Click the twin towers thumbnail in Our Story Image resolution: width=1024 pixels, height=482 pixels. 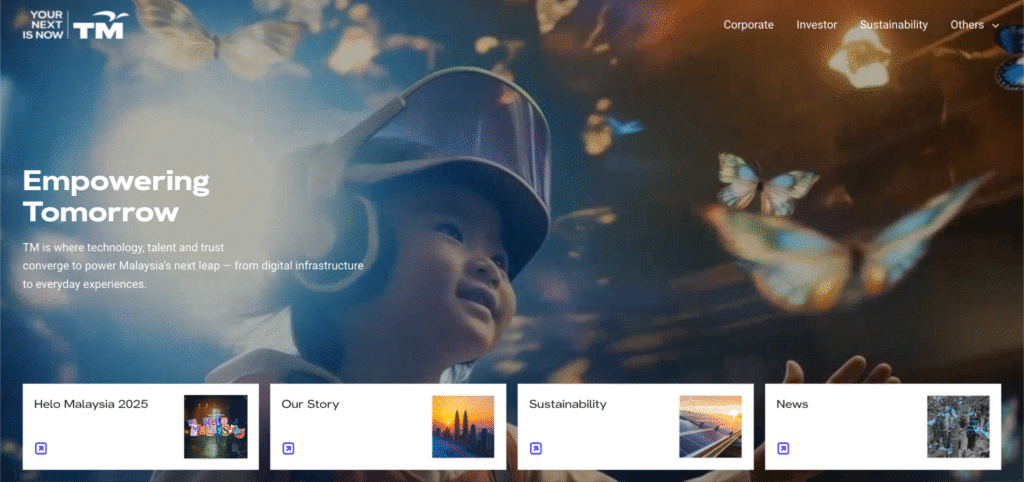(463, 427)
